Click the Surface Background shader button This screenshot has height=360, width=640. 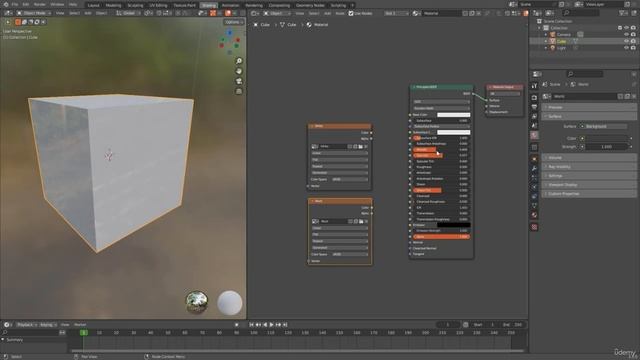tap(606, 127)
